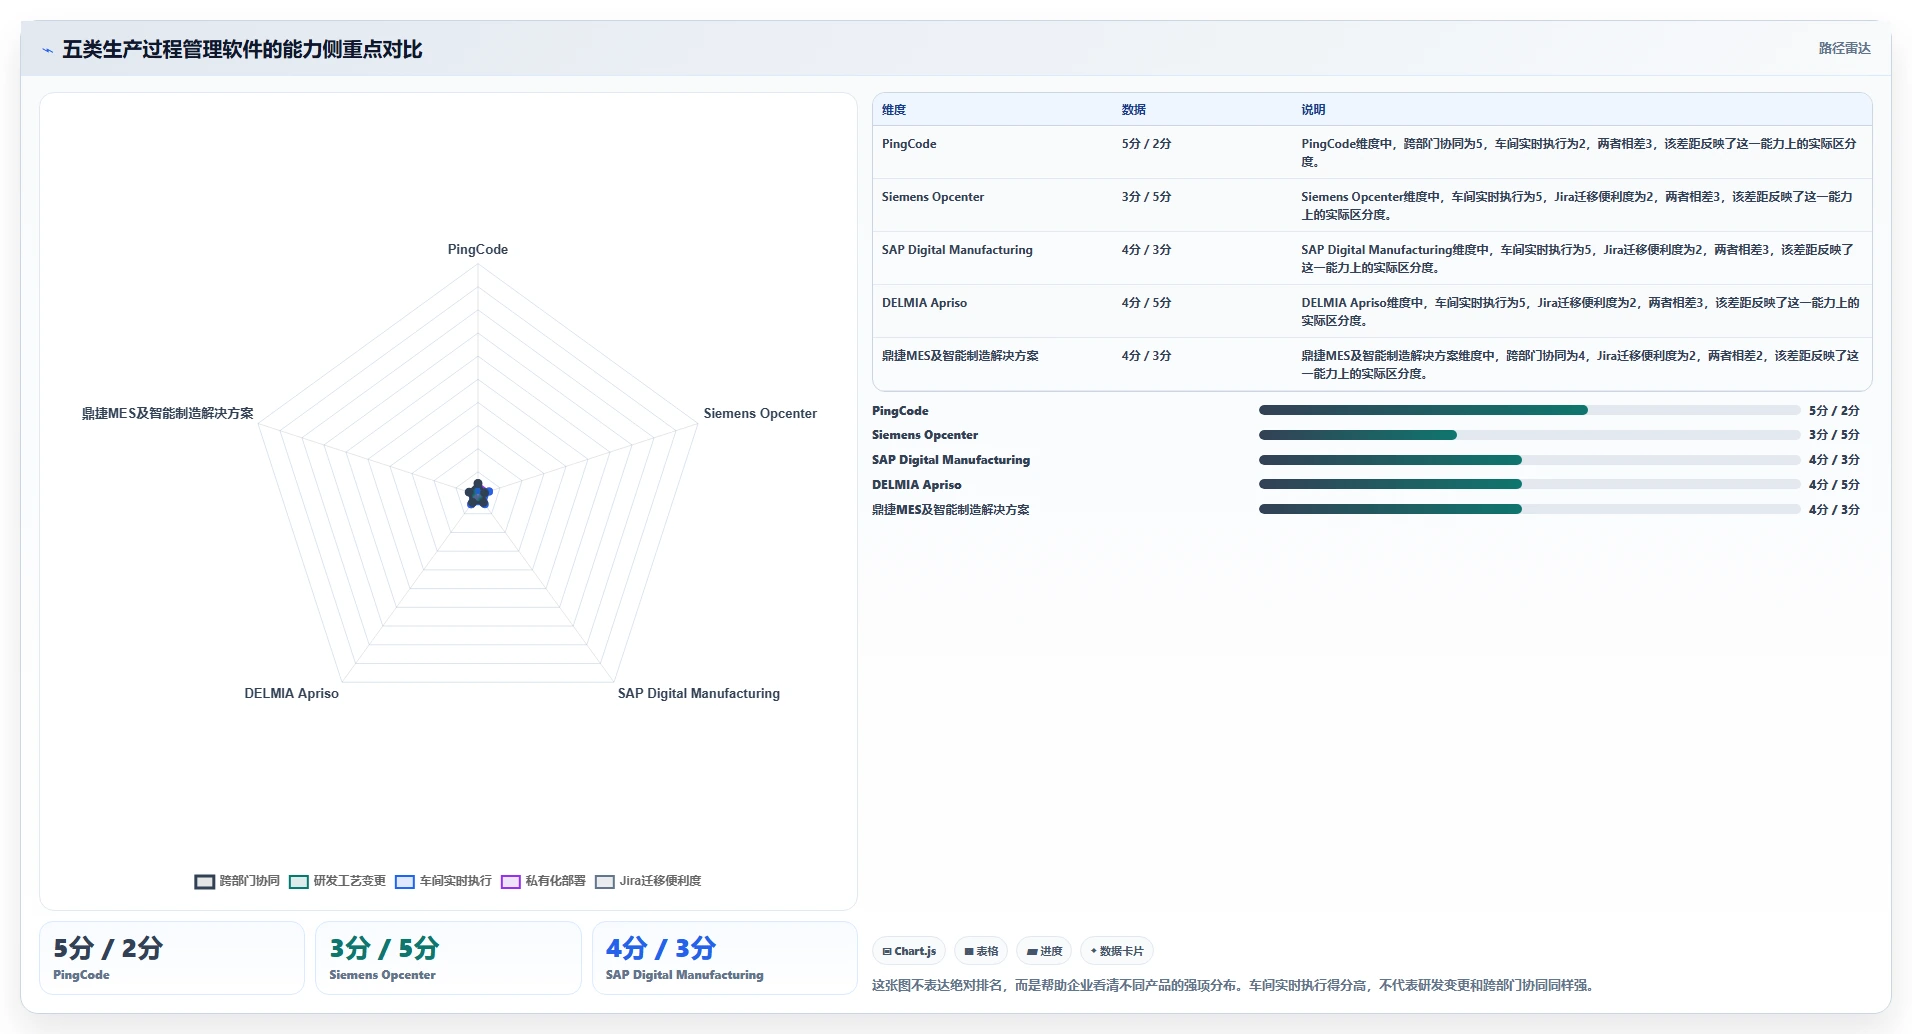Toggle the Jira迁移便利度 legend swatch
This screenshot has width=1912, height=1034.
(x=604, y=881)
